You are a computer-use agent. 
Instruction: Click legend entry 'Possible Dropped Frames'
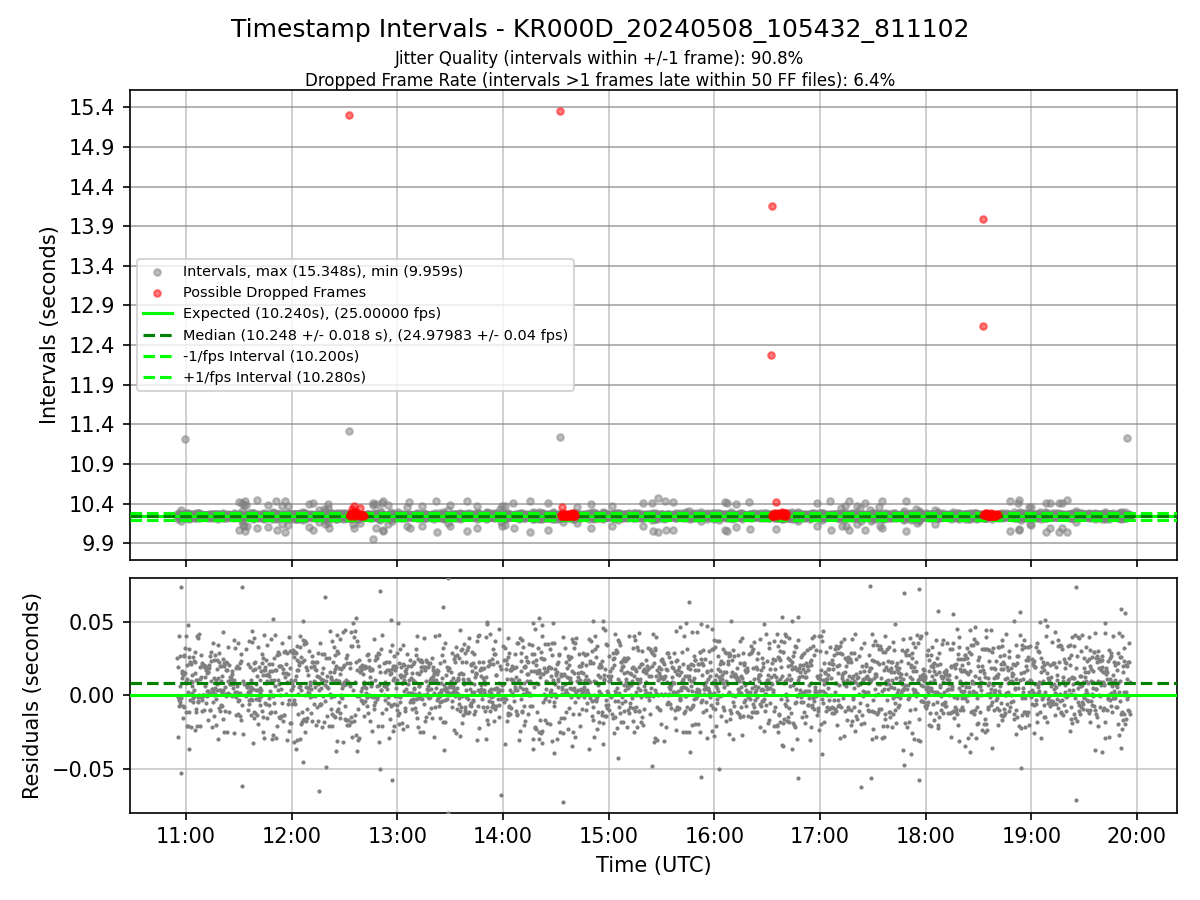[274, 292]
